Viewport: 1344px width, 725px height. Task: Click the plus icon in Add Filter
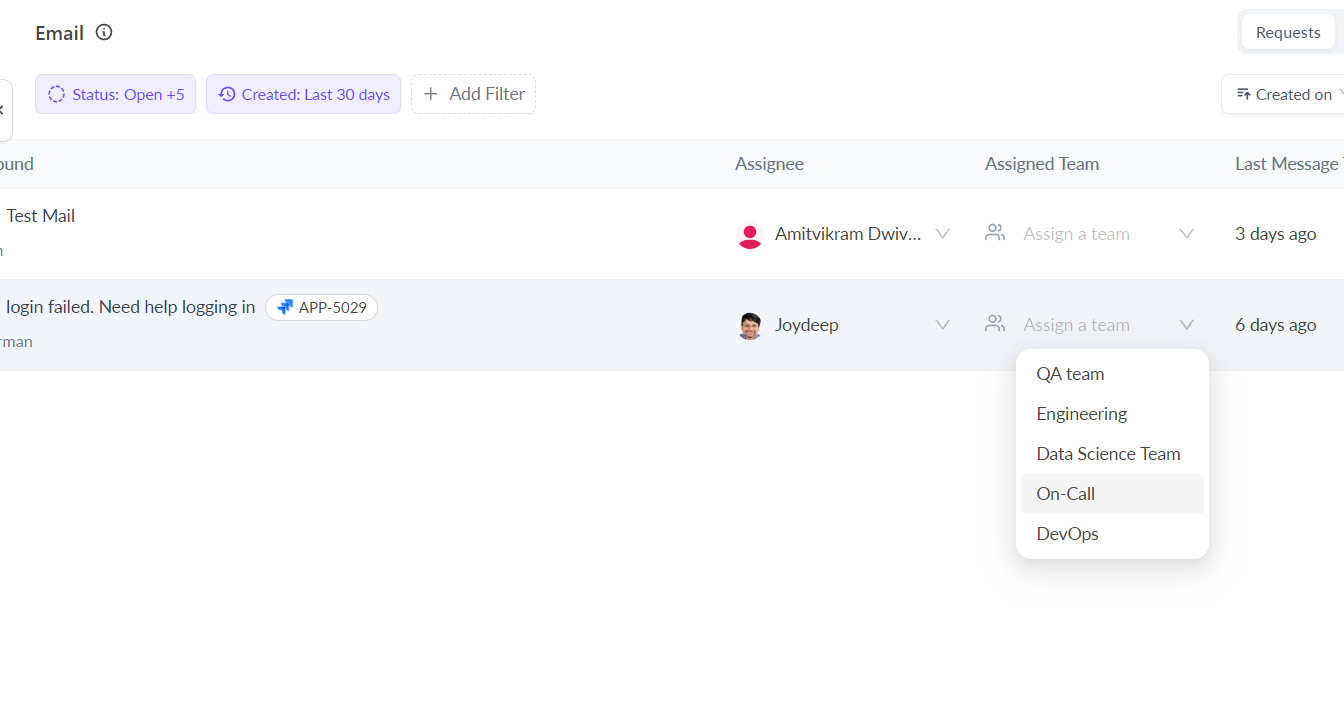click(x=431, y=94)
